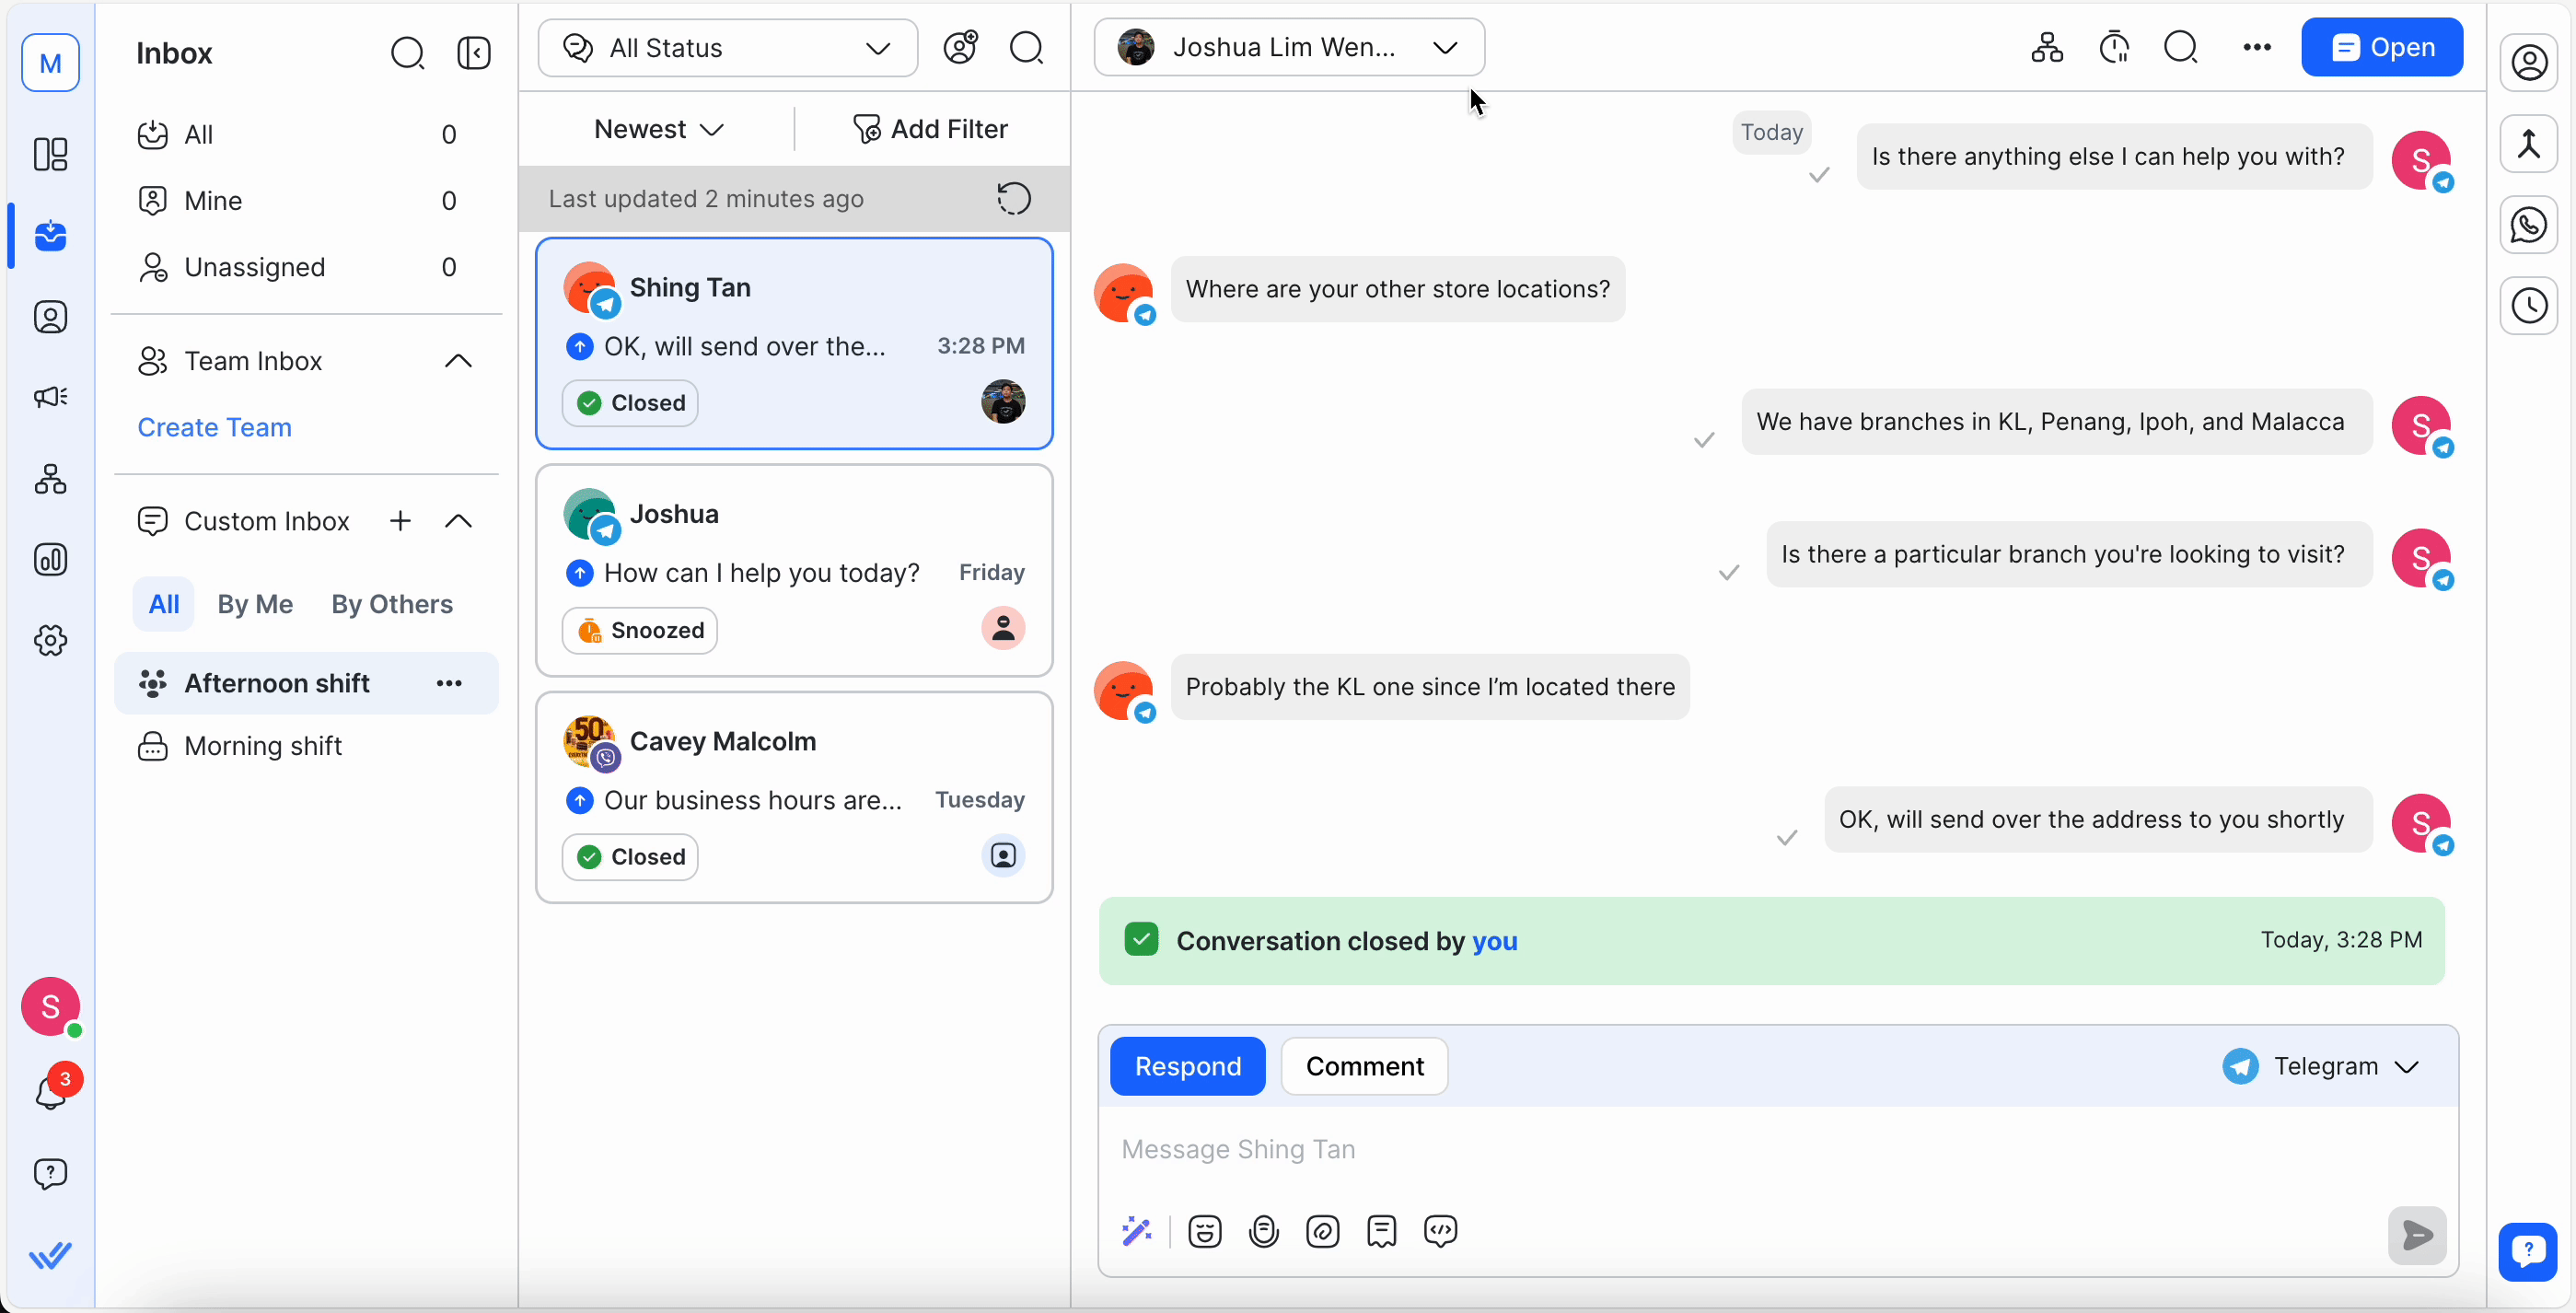Open the All Status dropdown
Screen dimensions: 2576x1313
point(727,48)
